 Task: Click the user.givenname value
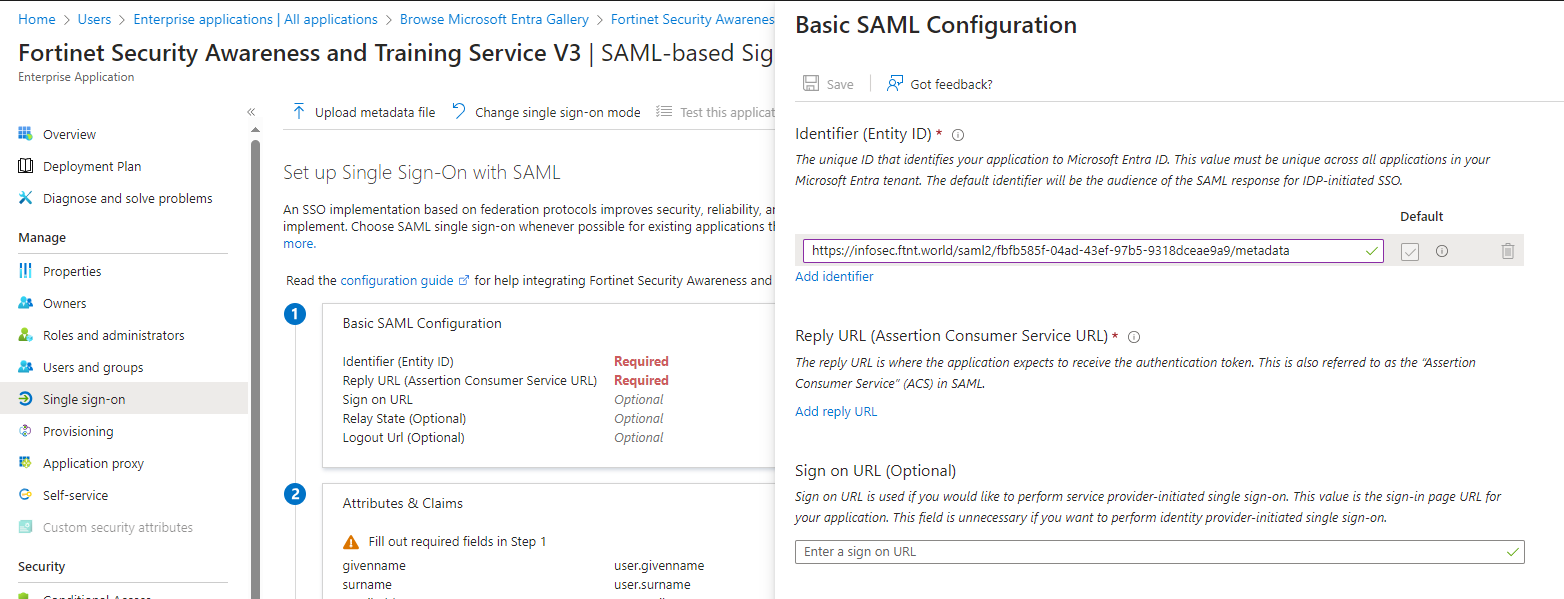pos(659,566)
